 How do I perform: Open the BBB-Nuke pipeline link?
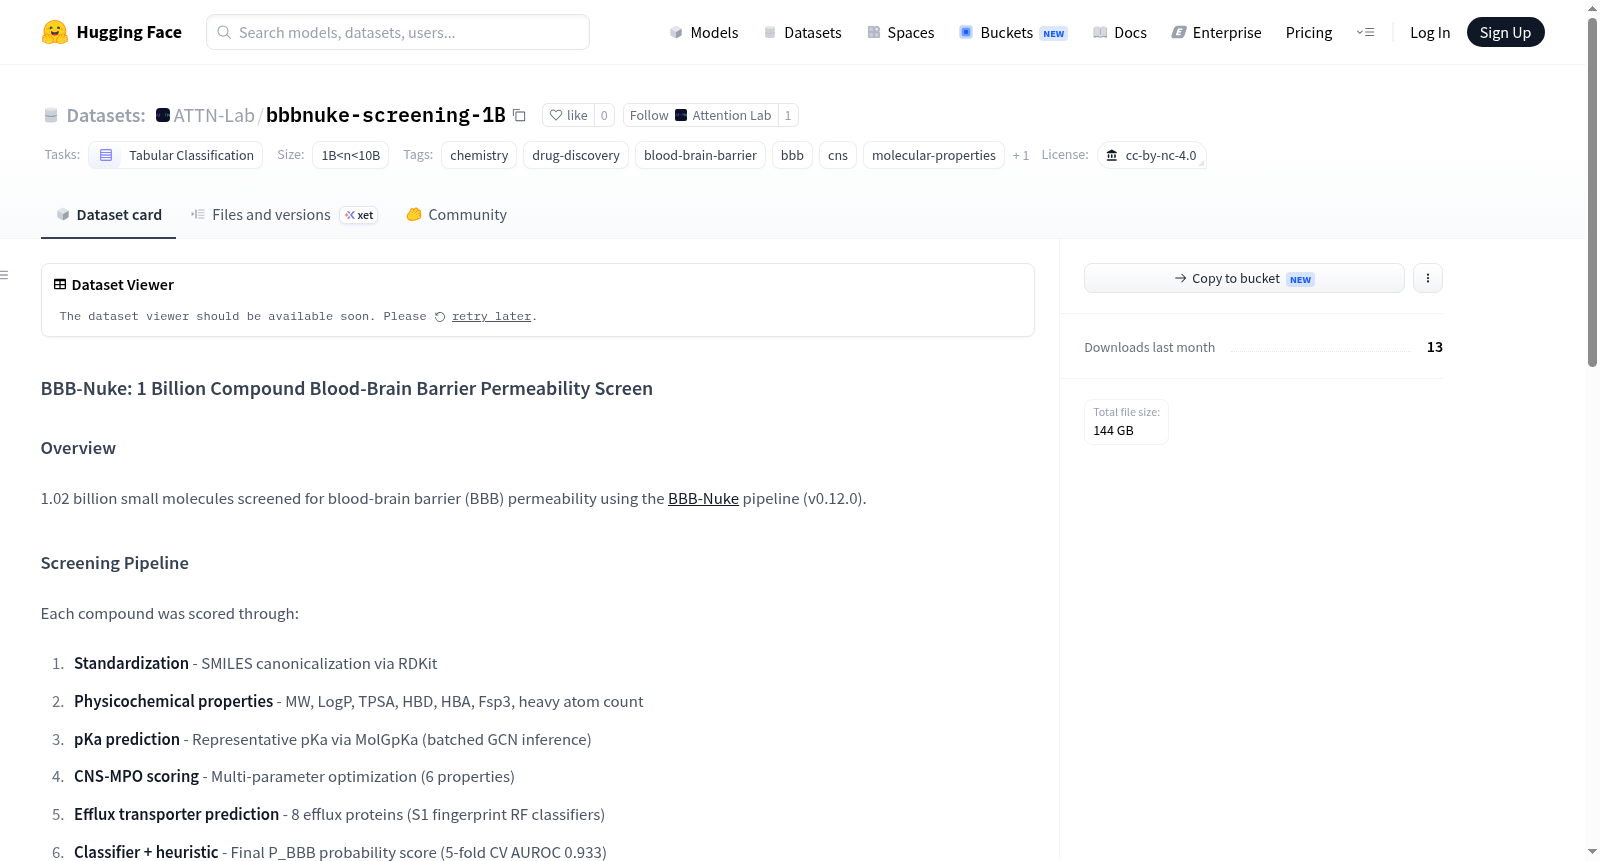703,499
